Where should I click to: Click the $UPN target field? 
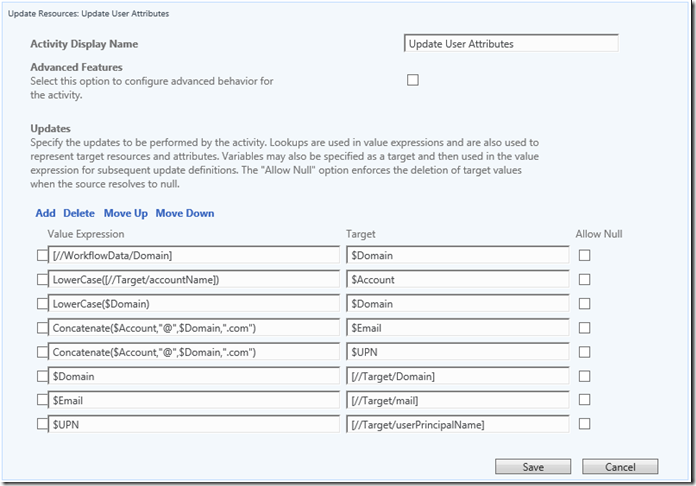pyautogui.click(x=457, y=352)
